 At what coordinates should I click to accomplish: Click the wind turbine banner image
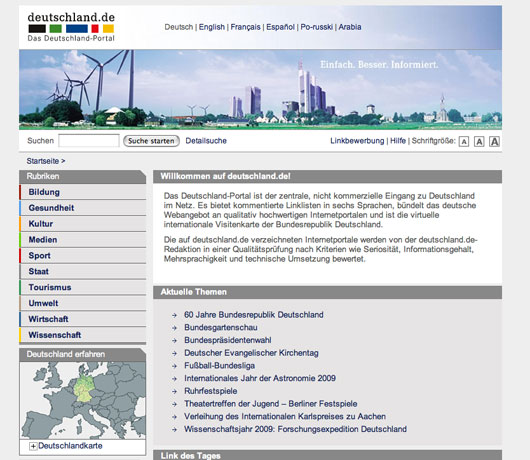[260, 90]
